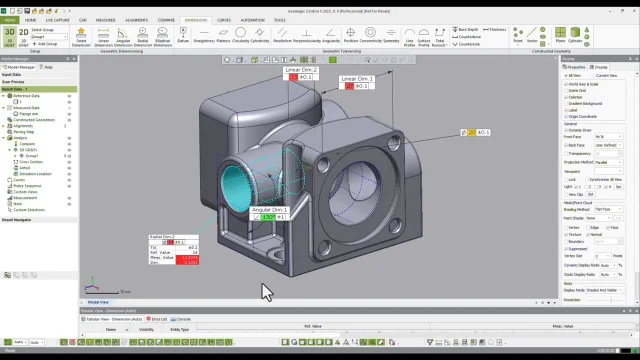Collapse the Analysis tree node

(x=4, y=138)
